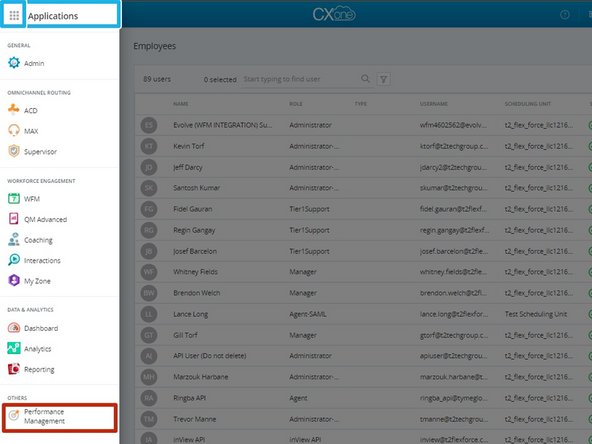Click Test Scheduling Unit cell
The image size is (592, 444).
535,314
